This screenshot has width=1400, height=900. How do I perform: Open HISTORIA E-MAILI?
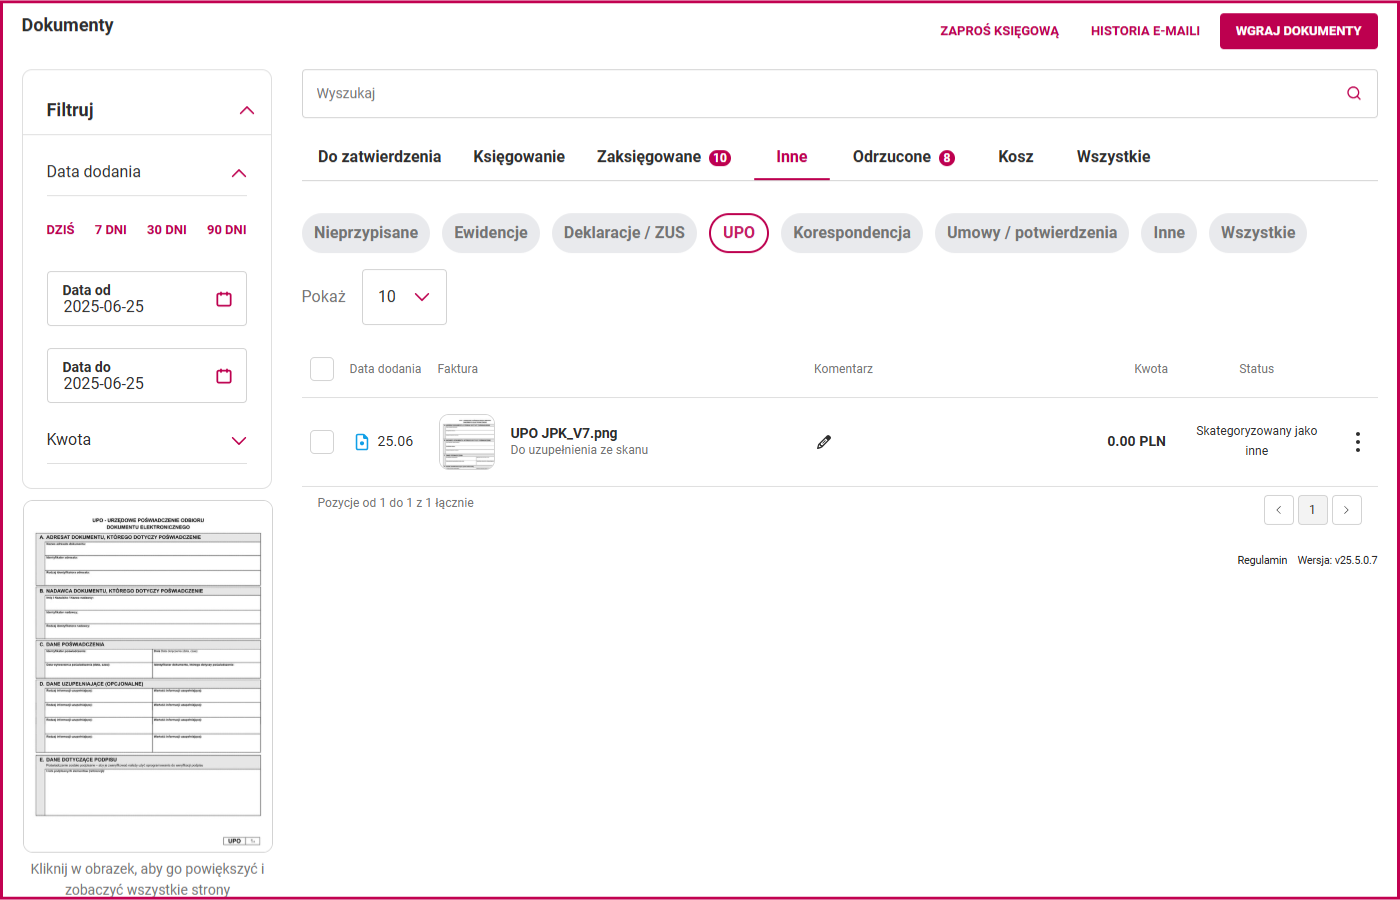coord(1146,31)
